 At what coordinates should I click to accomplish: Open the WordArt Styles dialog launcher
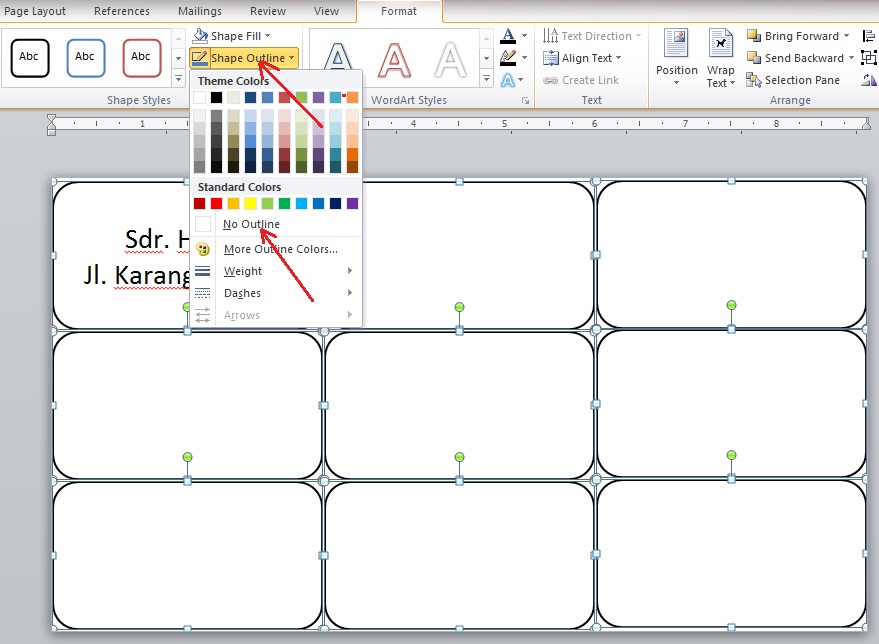[x=525, y=101]
